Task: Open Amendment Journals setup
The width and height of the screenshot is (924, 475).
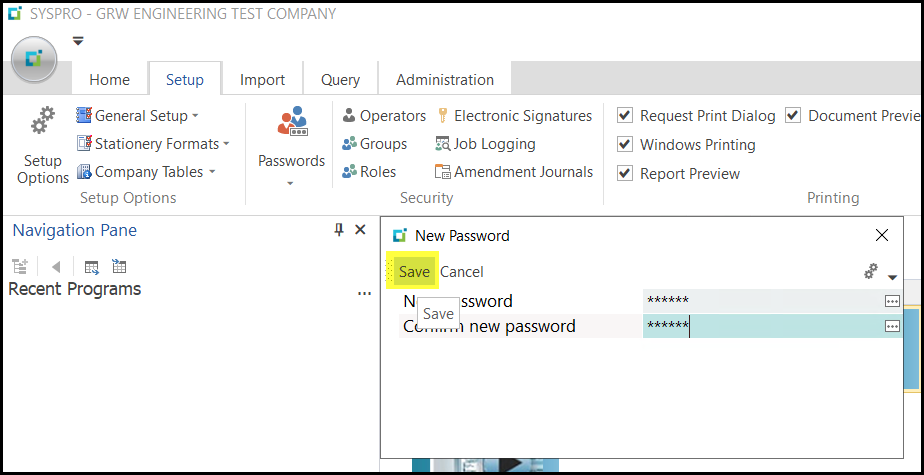Action: tap(514, 172)
